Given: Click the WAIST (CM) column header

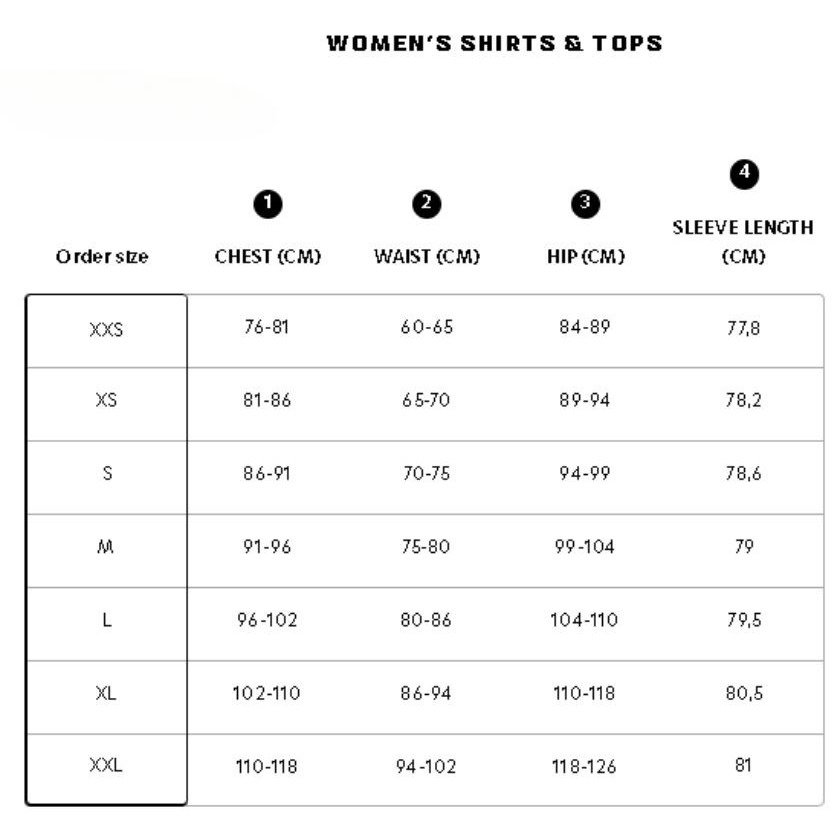Looking at the screenshot, I should (x=426, y=257).
